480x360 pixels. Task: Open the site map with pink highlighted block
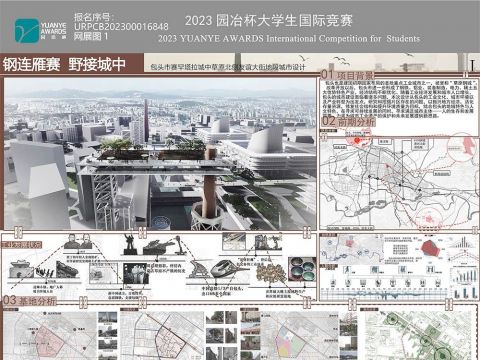(x=50, y=336)
